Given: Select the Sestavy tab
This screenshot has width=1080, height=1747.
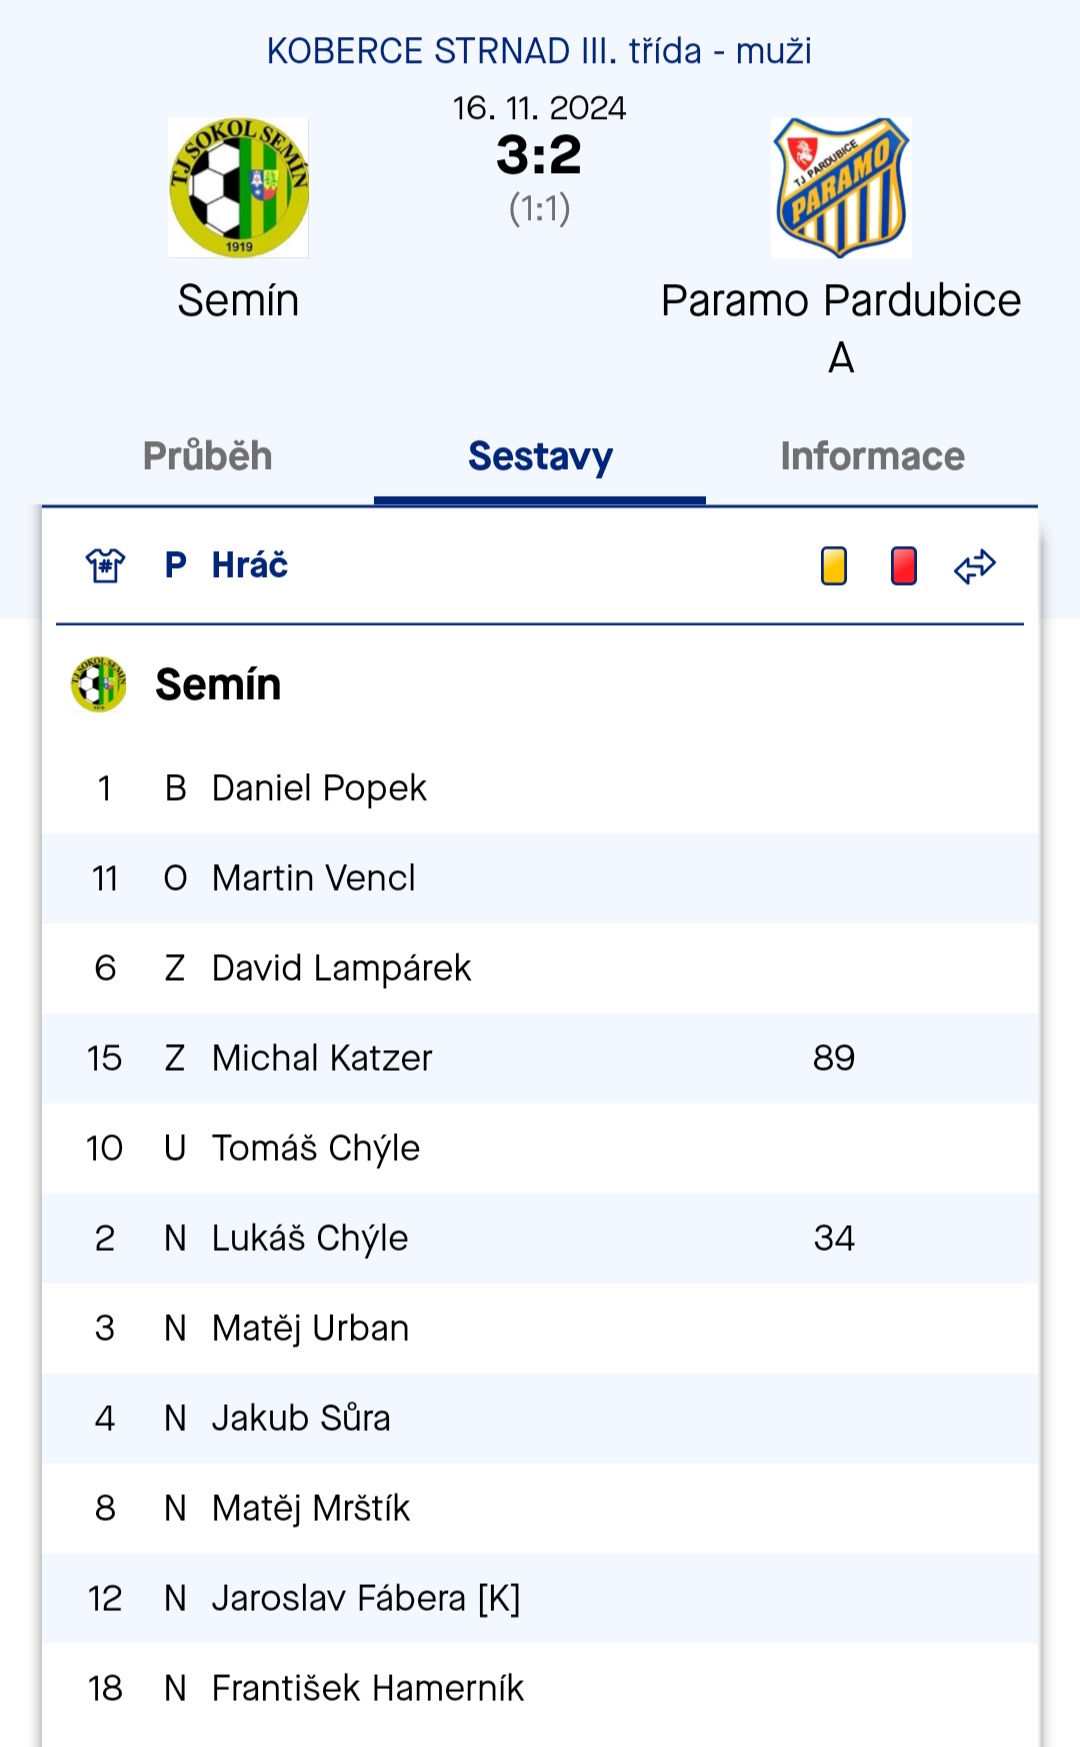Looking at the screenshot, I should [540, 456].
